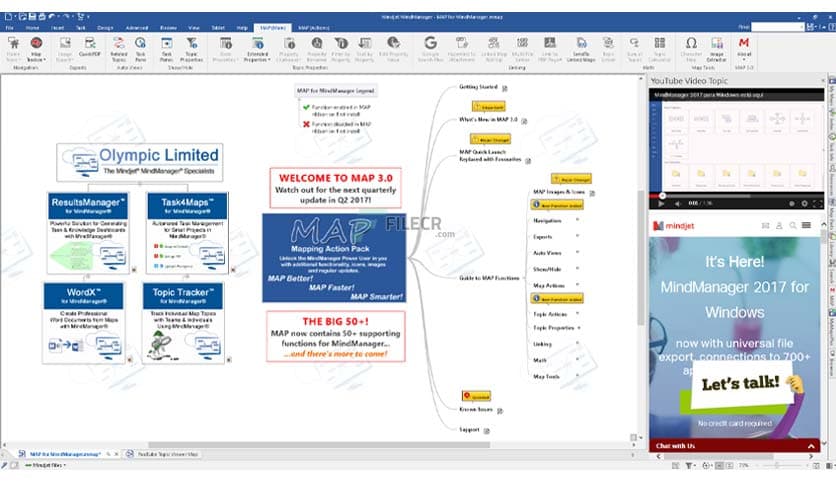The height and width of the screenshot is (484, 836).
Task: Switch to the Advanced ribbon tab
Action: (x=137, y=28)
